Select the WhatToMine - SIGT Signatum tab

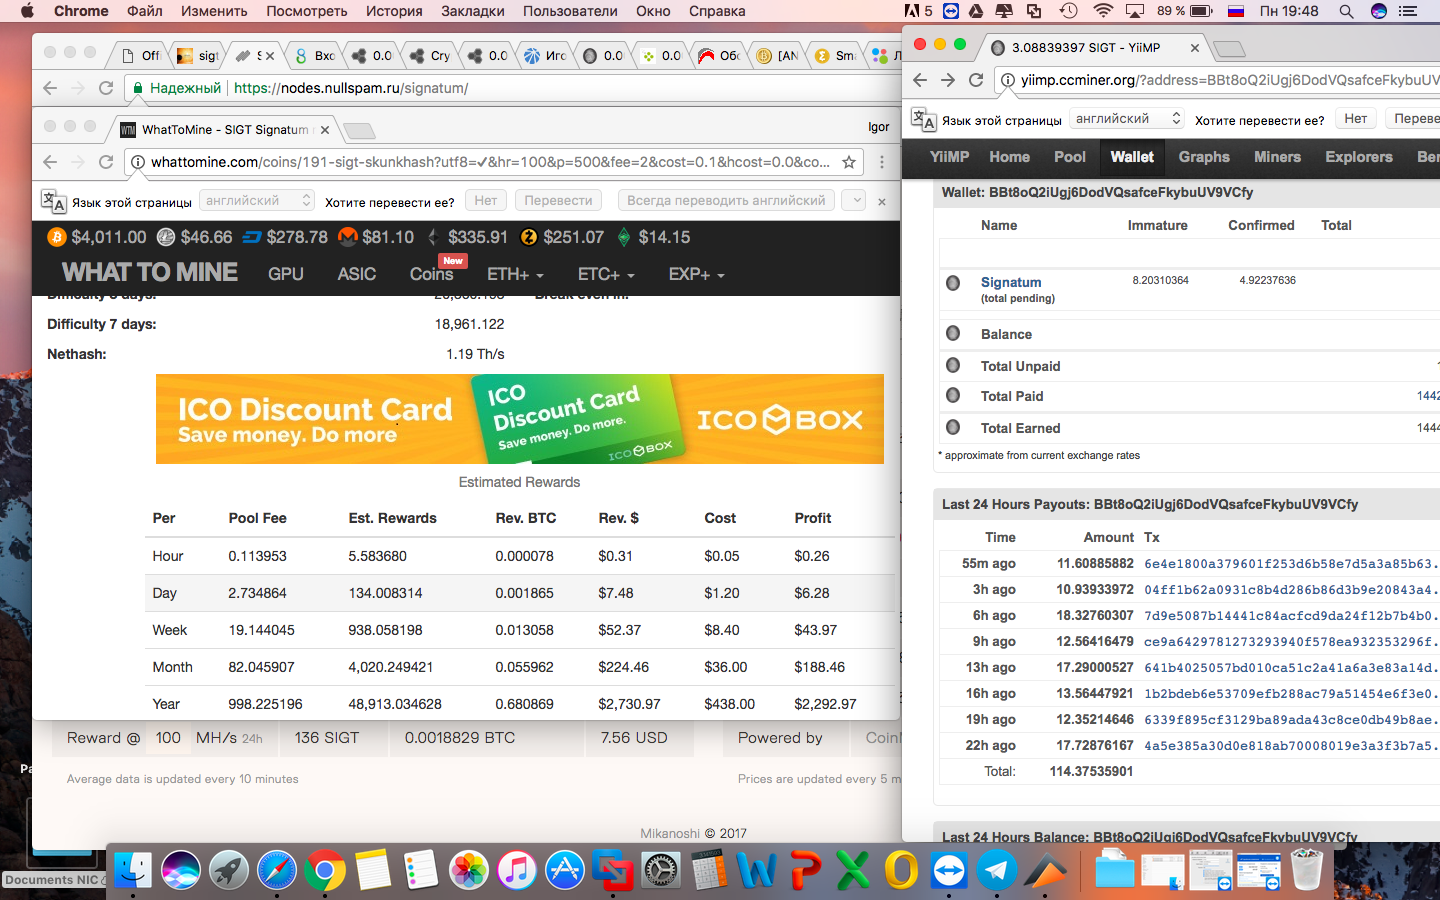click(x=225, y=129)
